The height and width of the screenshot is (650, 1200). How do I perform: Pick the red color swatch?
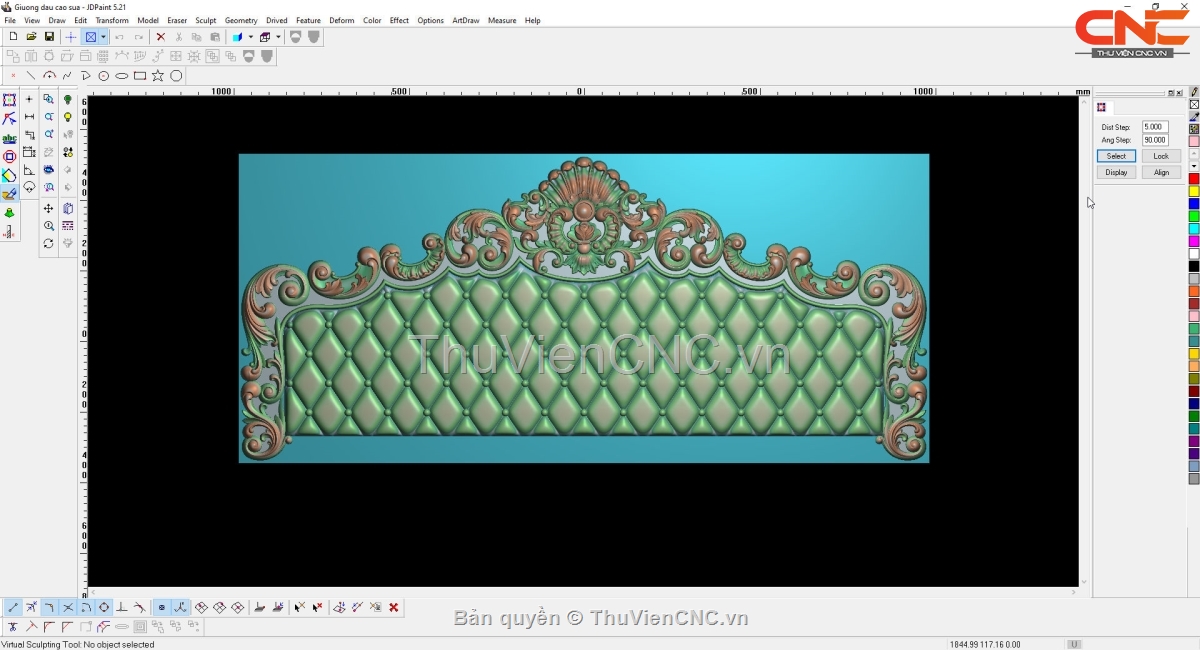[x=1194, y=179]
